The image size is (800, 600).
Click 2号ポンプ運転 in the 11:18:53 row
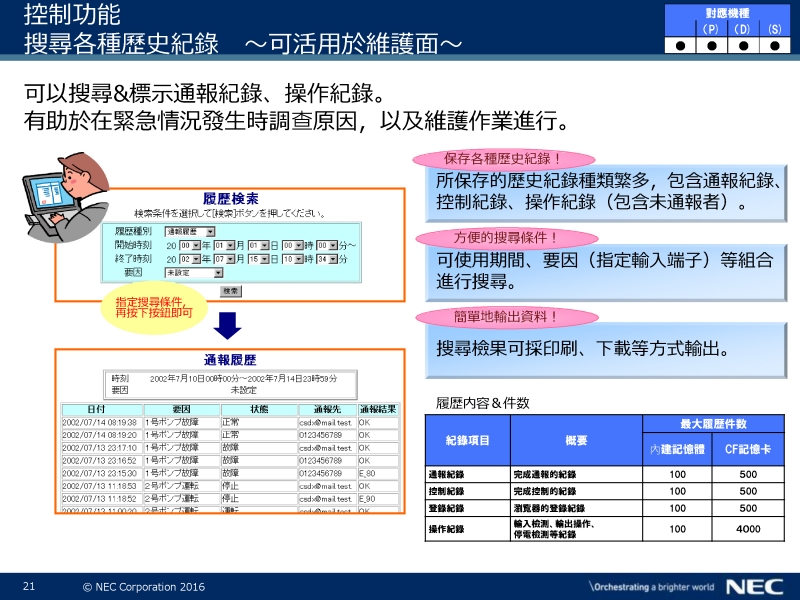[x=172, y=486]
